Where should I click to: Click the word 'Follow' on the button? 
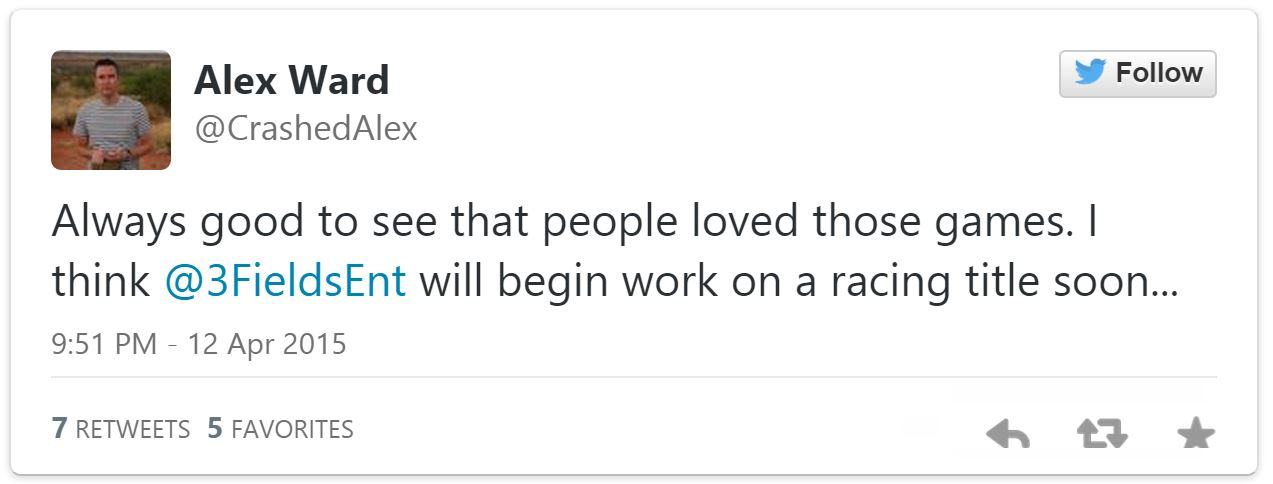coord(1159,73)
